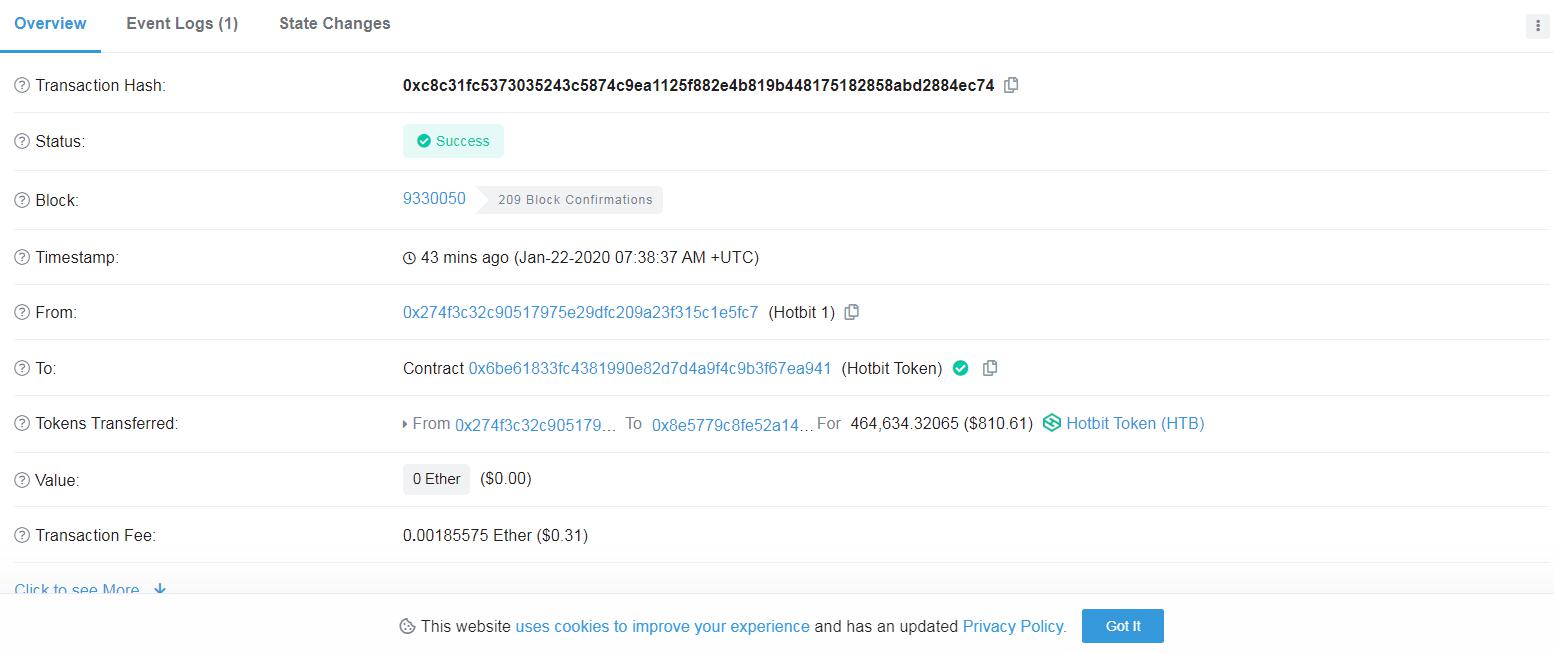The width and height of the screenshot is (1554, 653).
Task: Help icon next to Timestamp label
Action: (x=22, y=258)
